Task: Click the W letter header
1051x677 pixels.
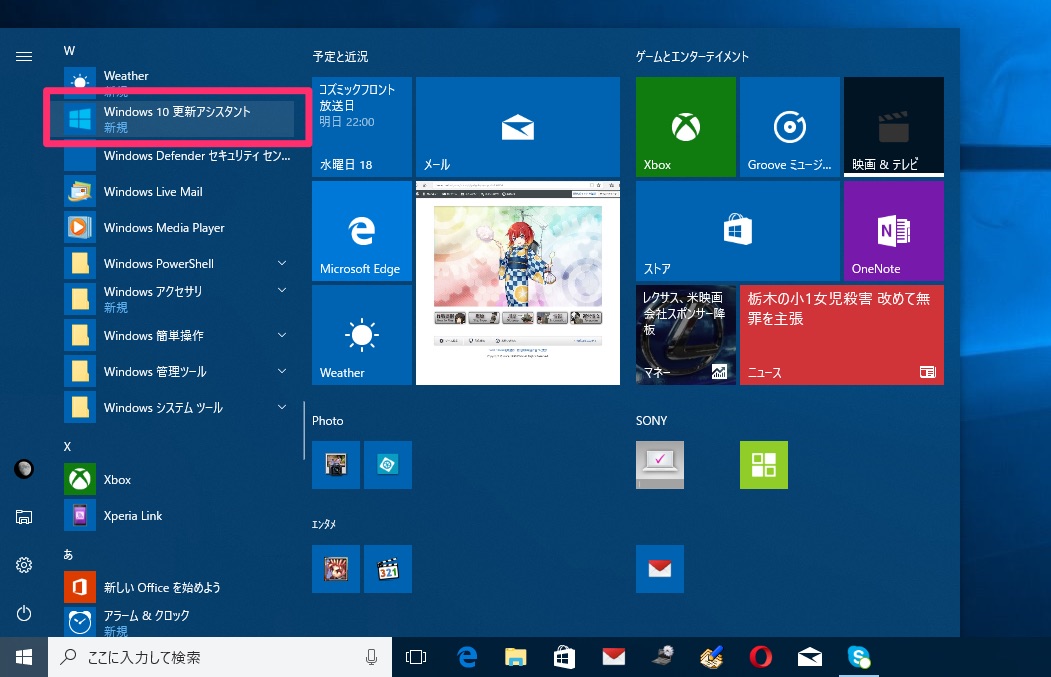Action: [x=69, y=51]
